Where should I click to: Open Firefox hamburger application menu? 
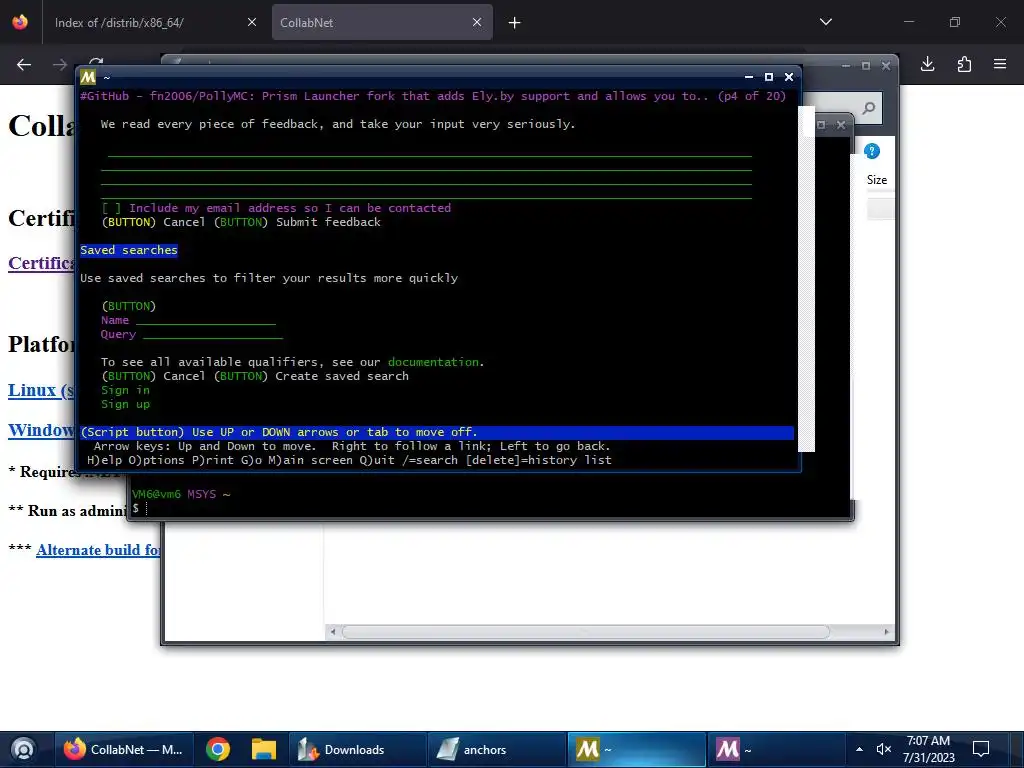[x=1000, y=63]
